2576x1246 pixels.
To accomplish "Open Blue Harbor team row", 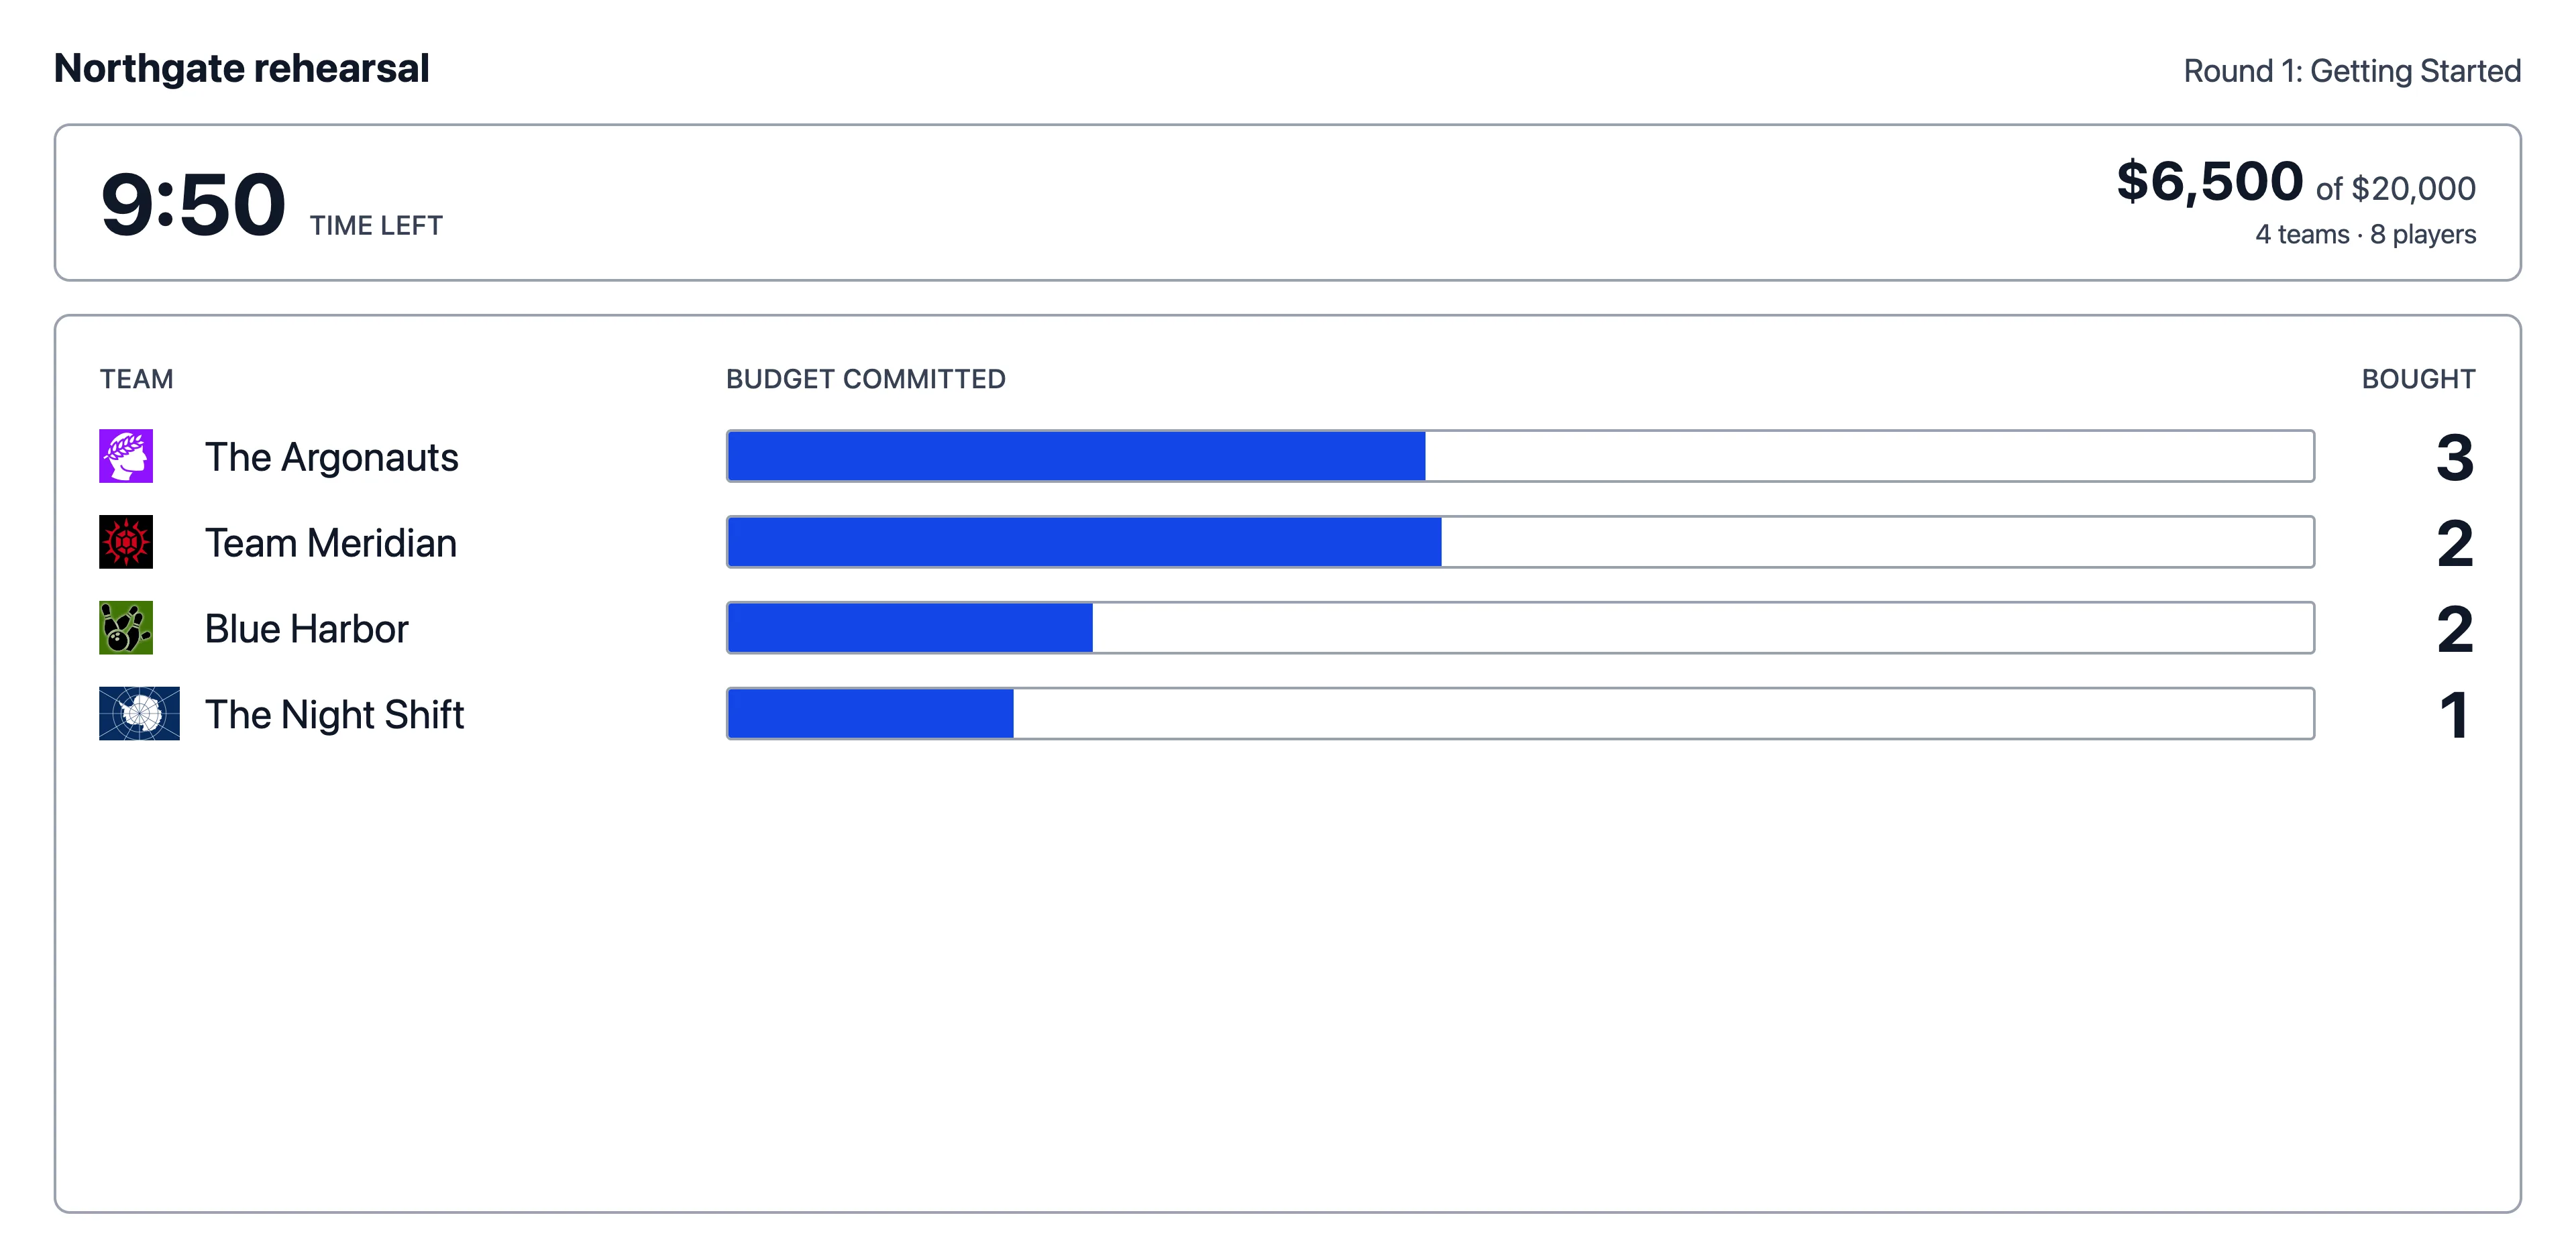I will tap(1287, 628).
